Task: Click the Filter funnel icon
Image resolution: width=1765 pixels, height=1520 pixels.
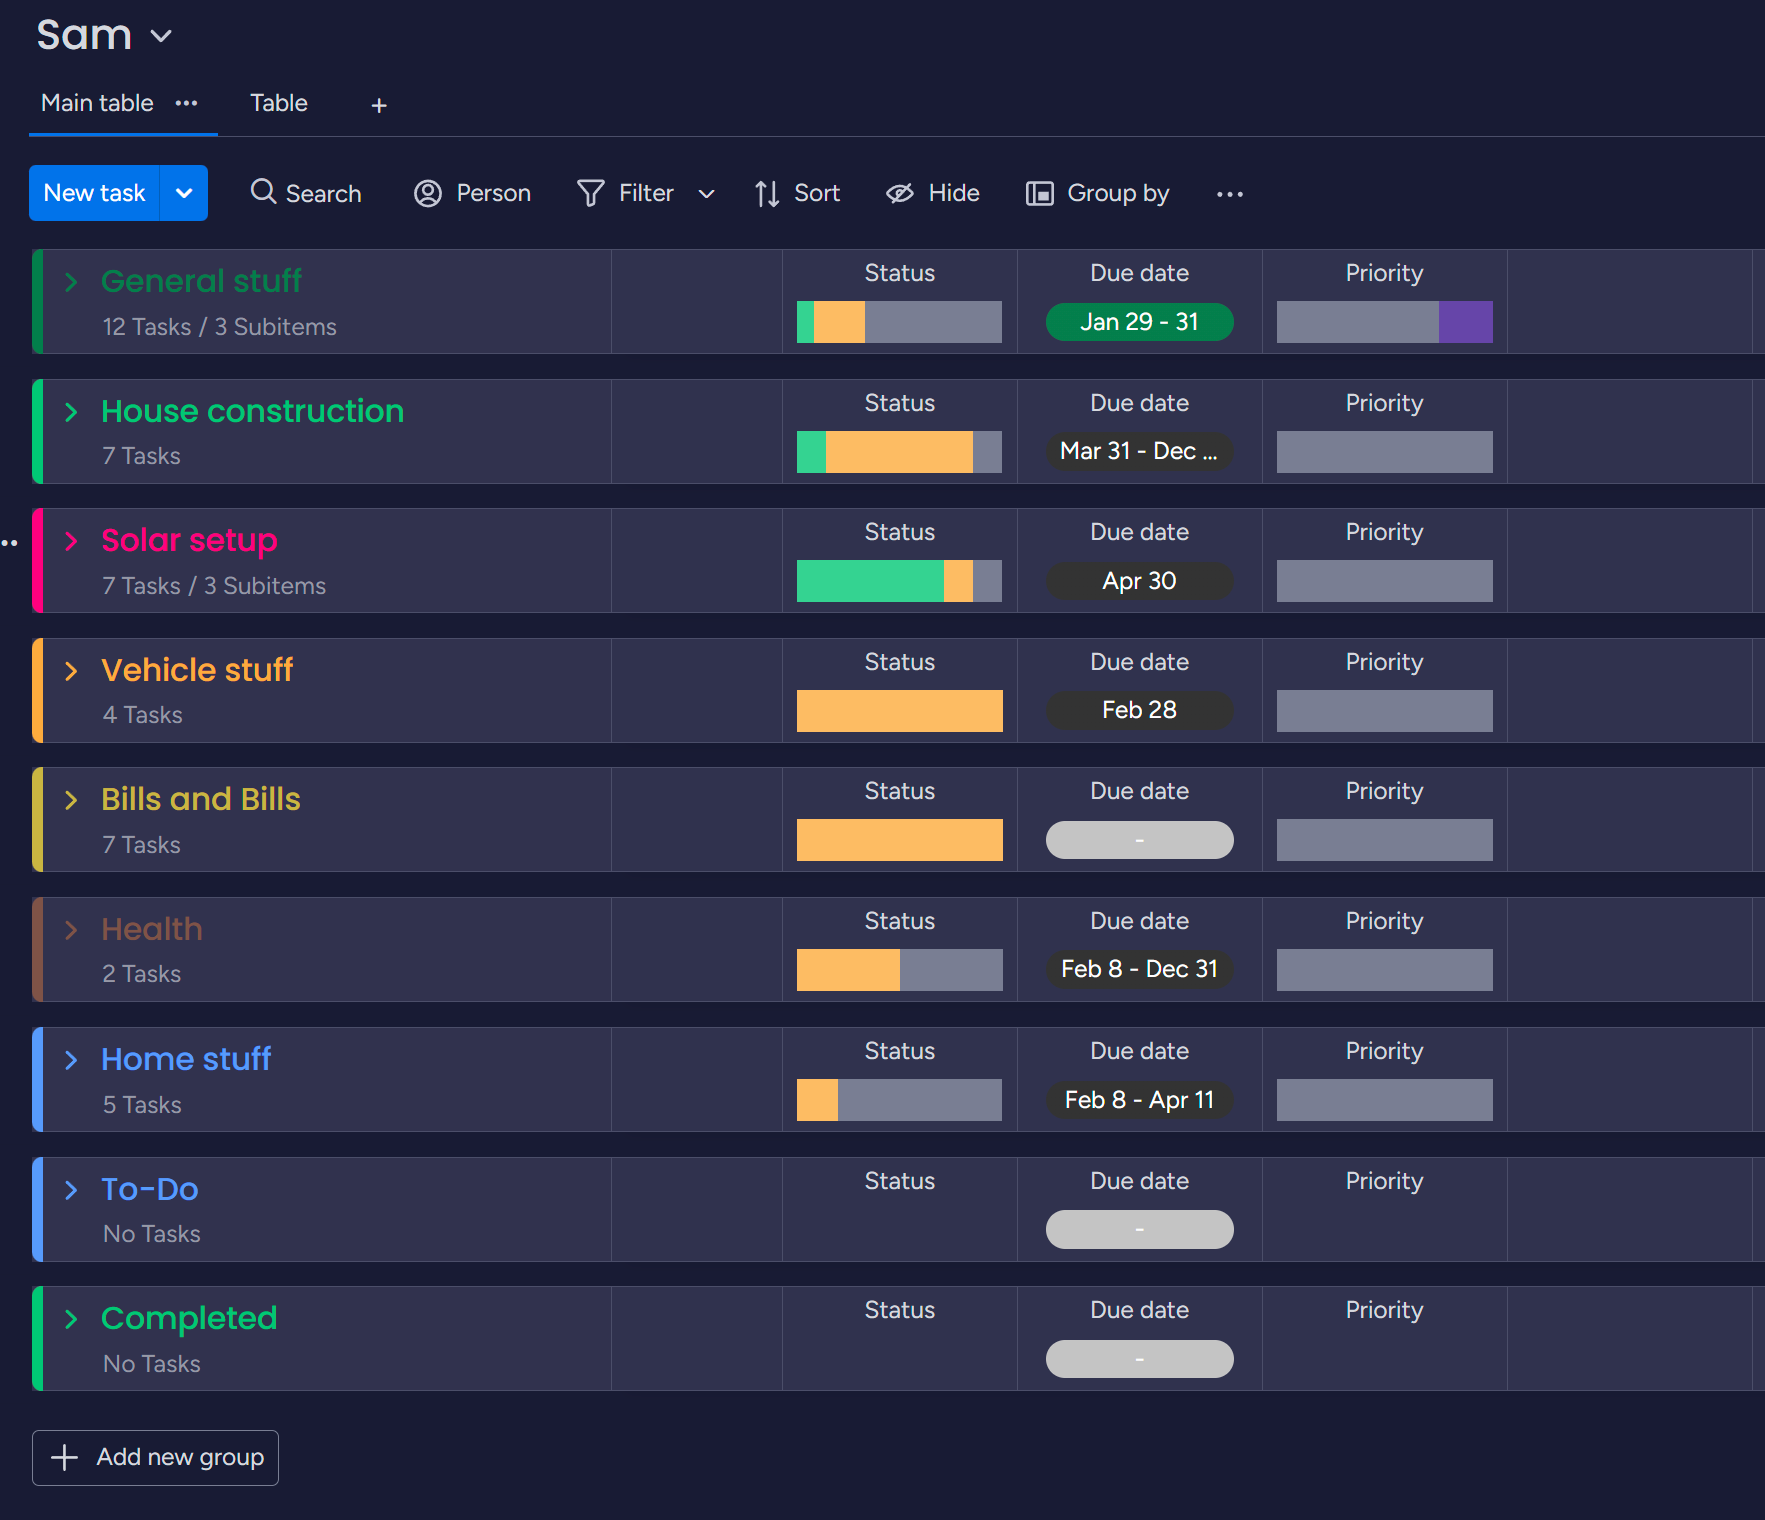Action: click(x=591, y=193)
